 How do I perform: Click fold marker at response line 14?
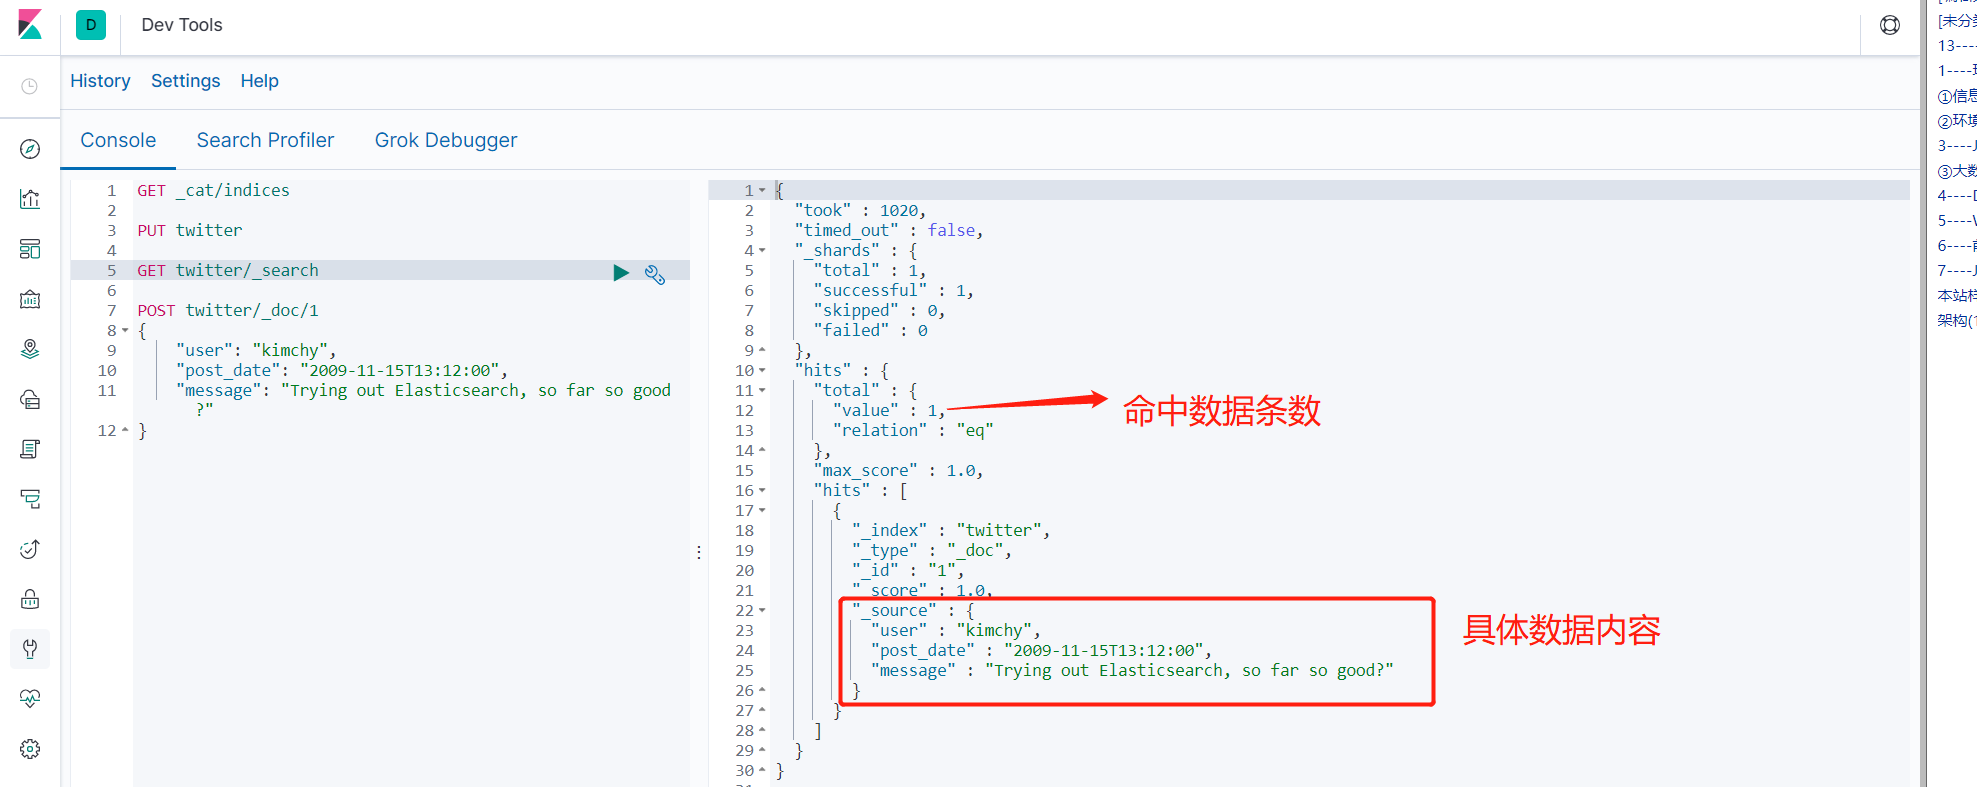click(762, 450)
